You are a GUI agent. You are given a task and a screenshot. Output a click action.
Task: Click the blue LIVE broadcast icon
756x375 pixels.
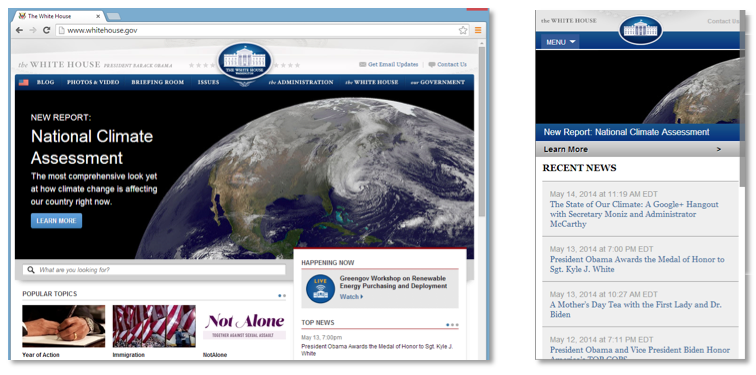coord(320,289)
